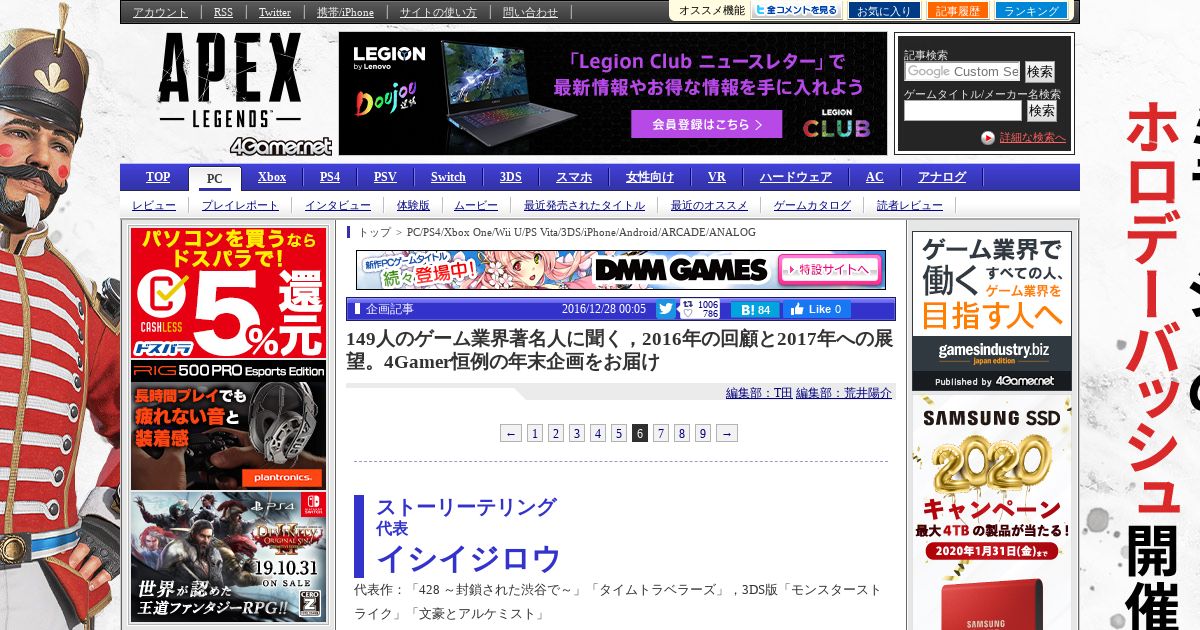Screen dimensions: 1200x630
Task: Go to previous page arrow
Action: pyautogui.click(x=511, y=433)
